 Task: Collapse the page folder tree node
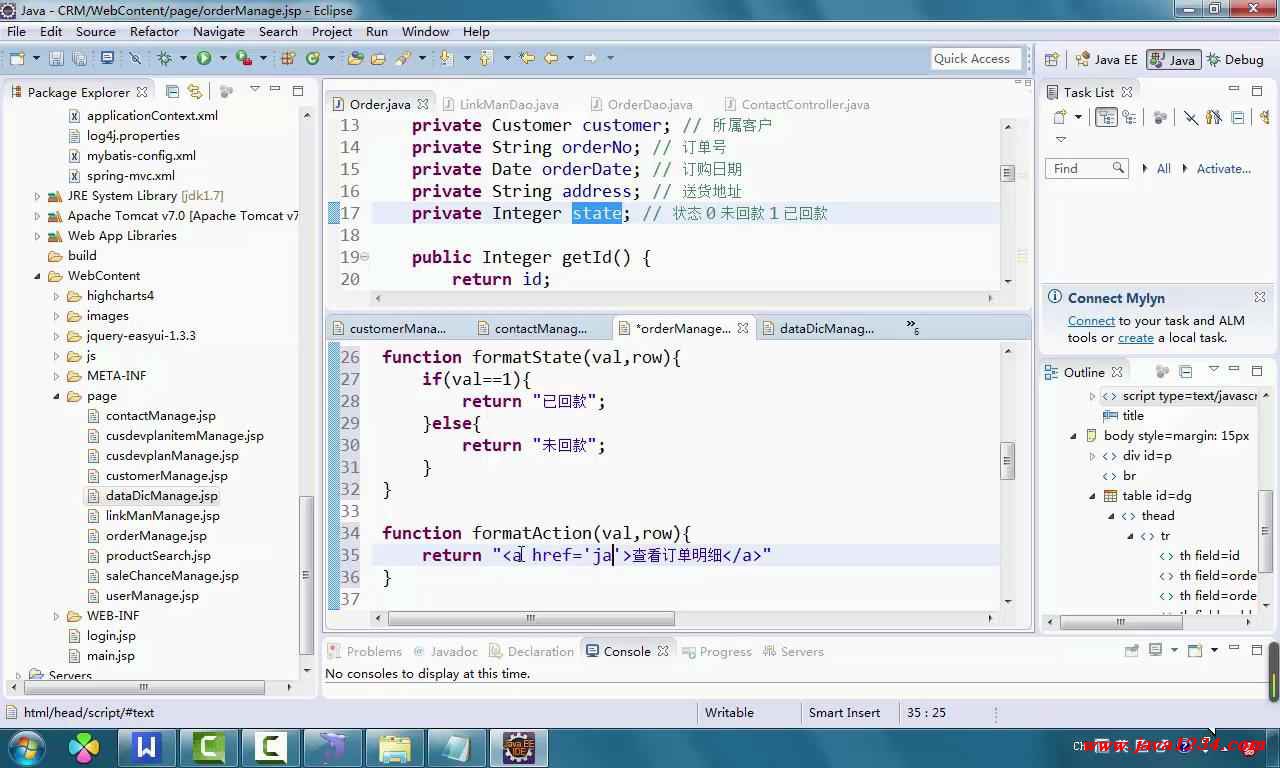(57, 396)
